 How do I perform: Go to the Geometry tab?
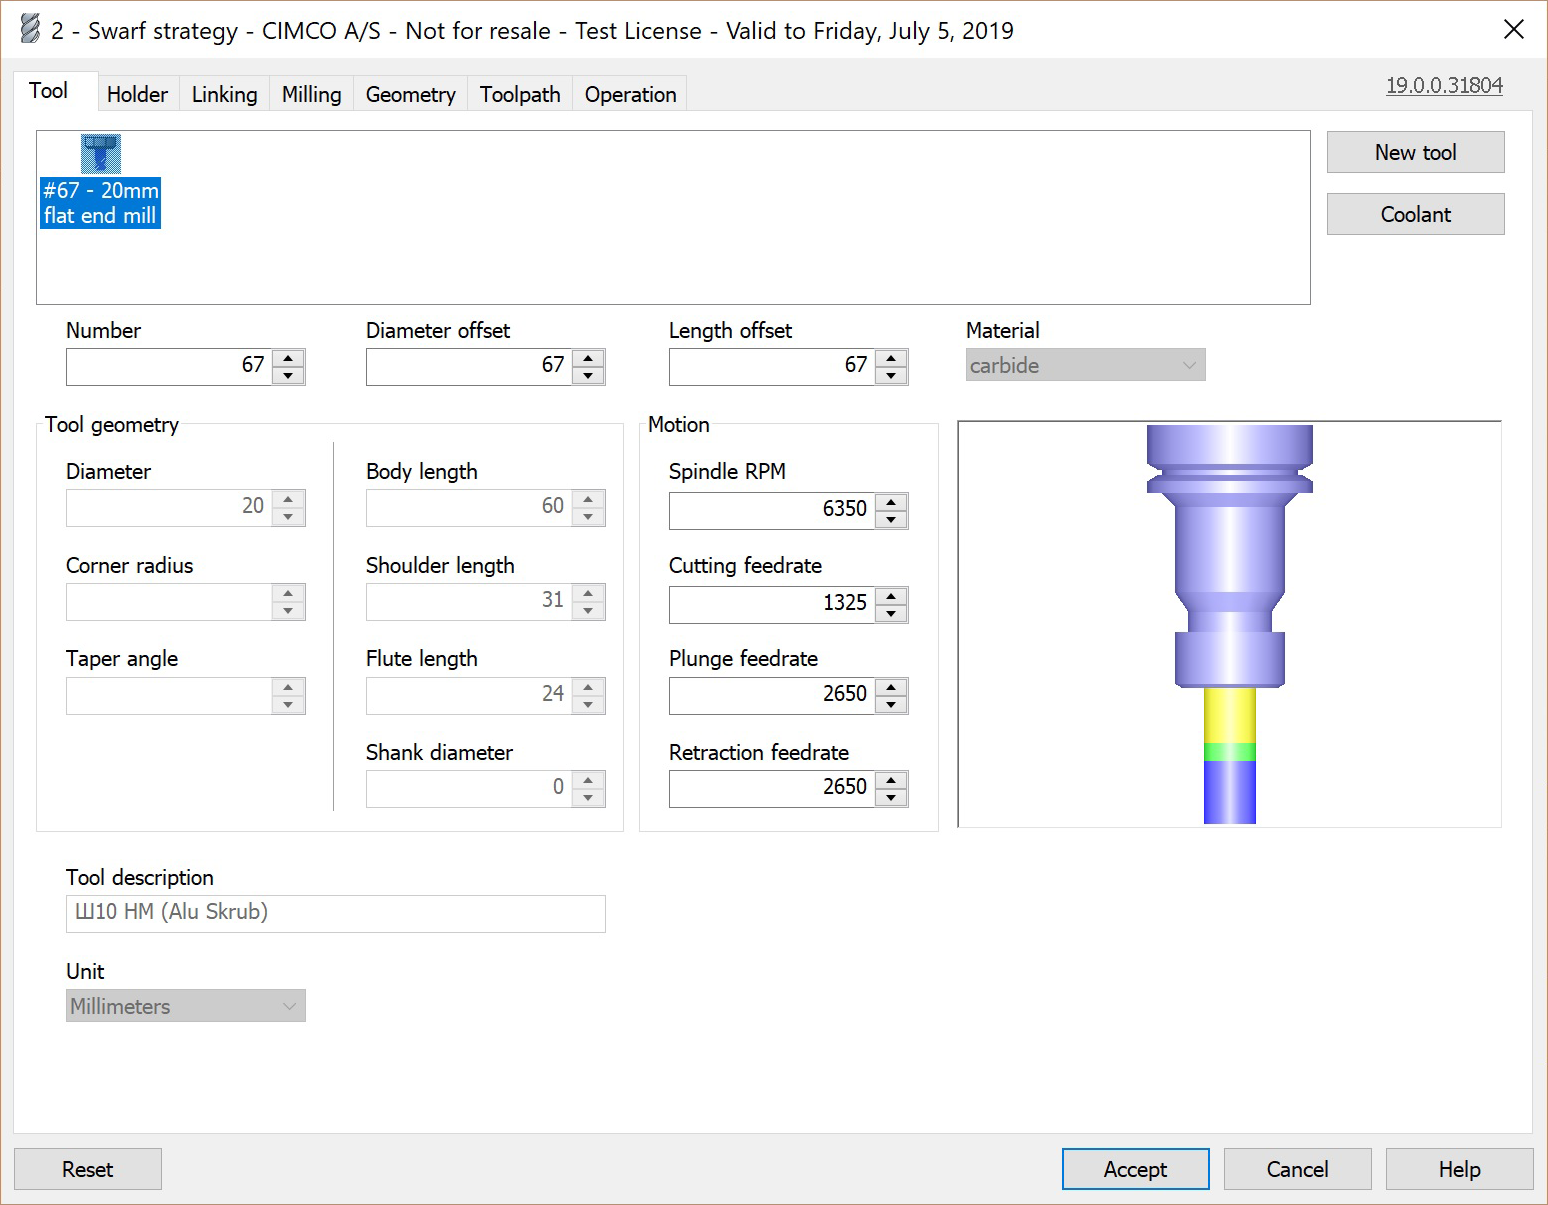[410, 94]
